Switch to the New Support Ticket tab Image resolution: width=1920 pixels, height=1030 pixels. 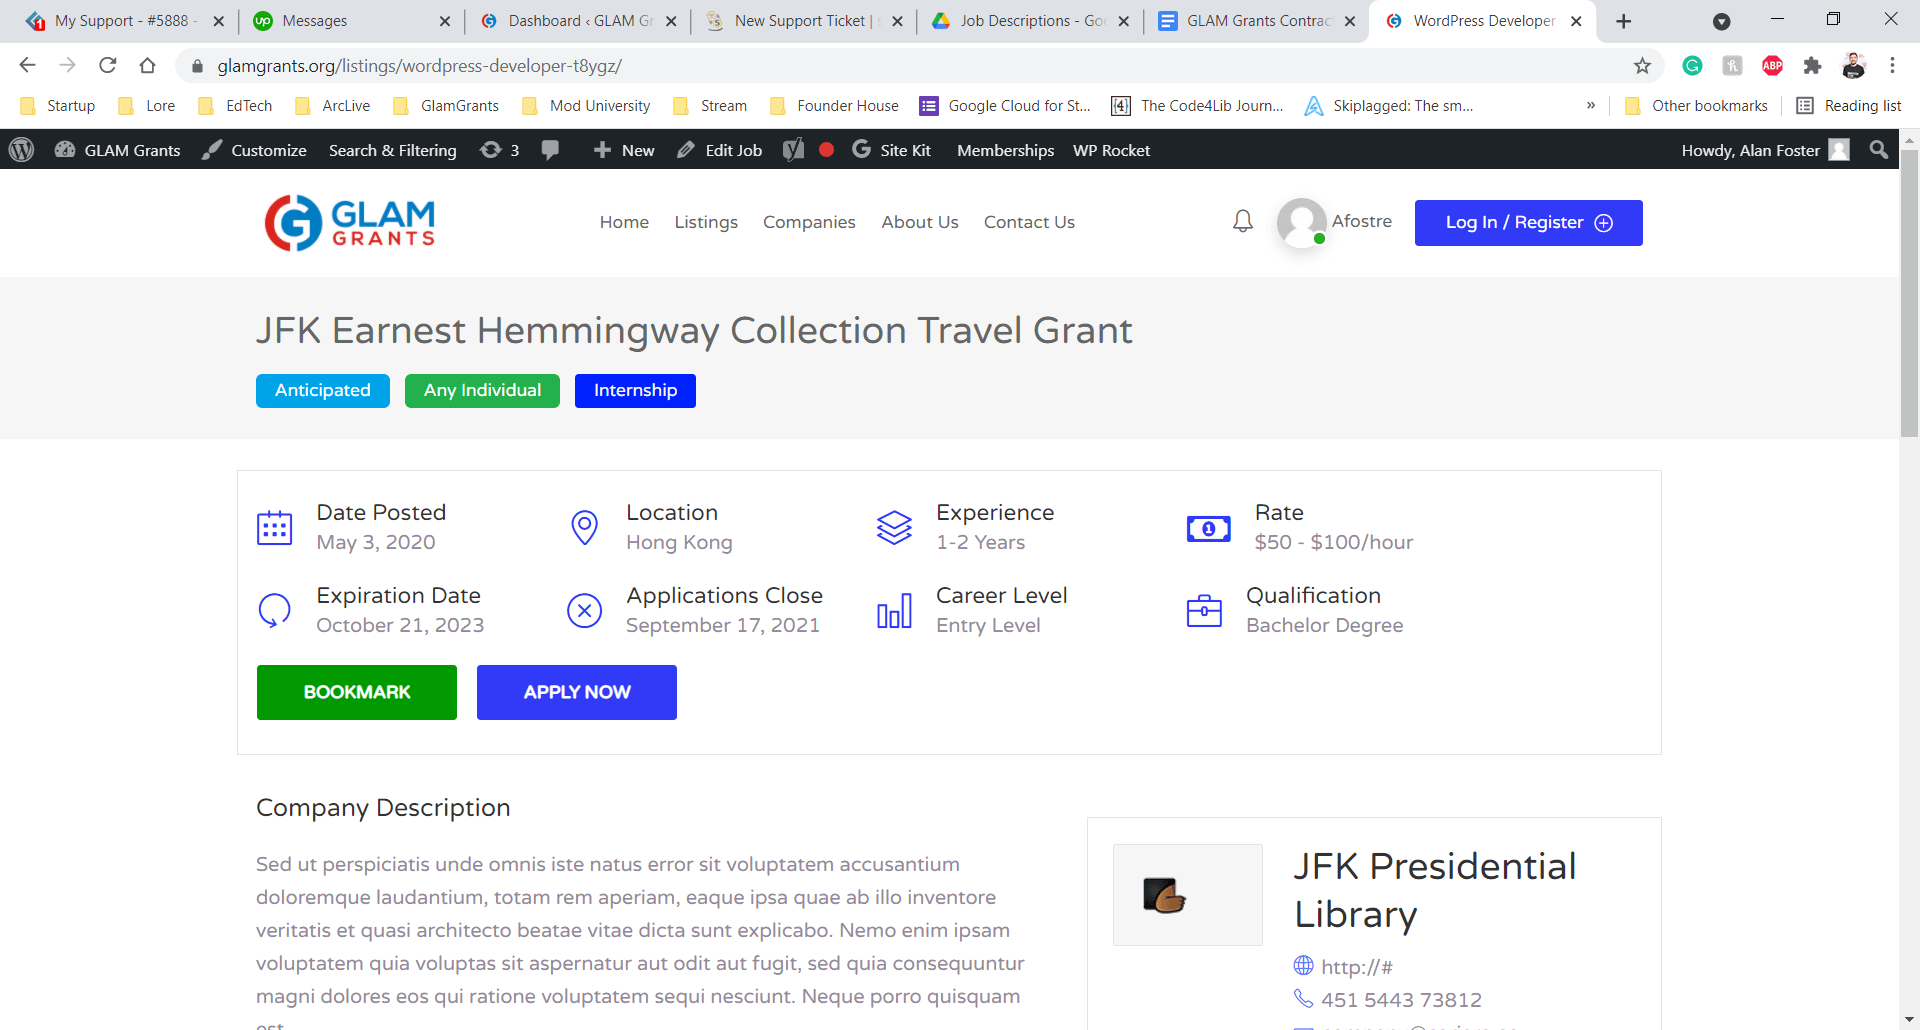click(802, 21)
